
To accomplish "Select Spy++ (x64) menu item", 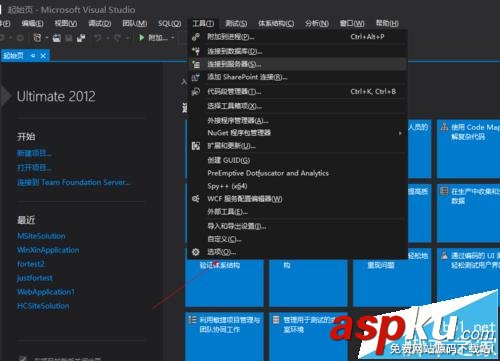I will coord(298,186).
